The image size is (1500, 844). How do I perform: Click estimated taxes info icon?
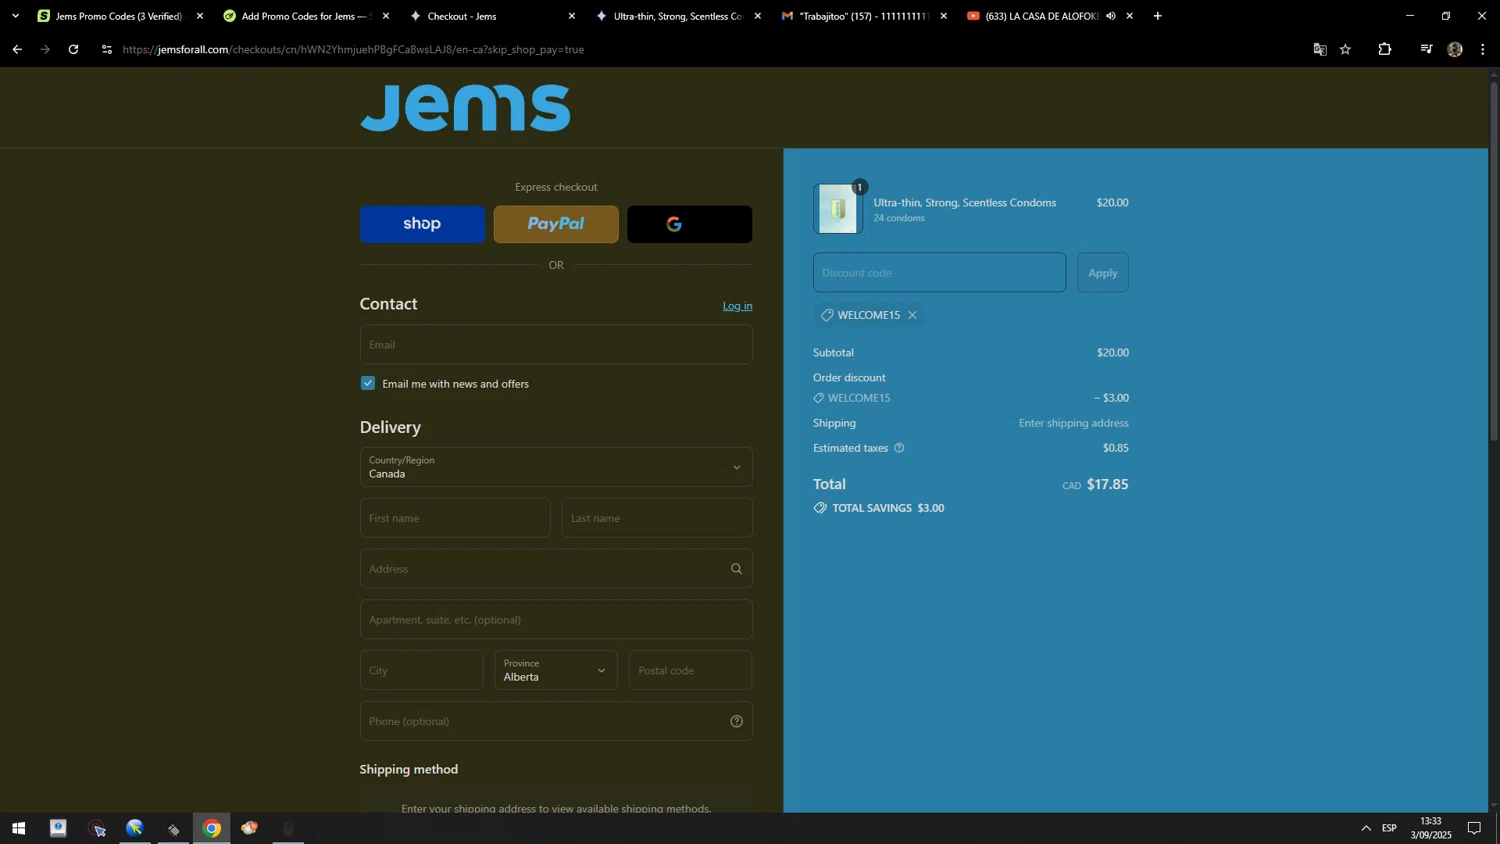coord(899,448)
